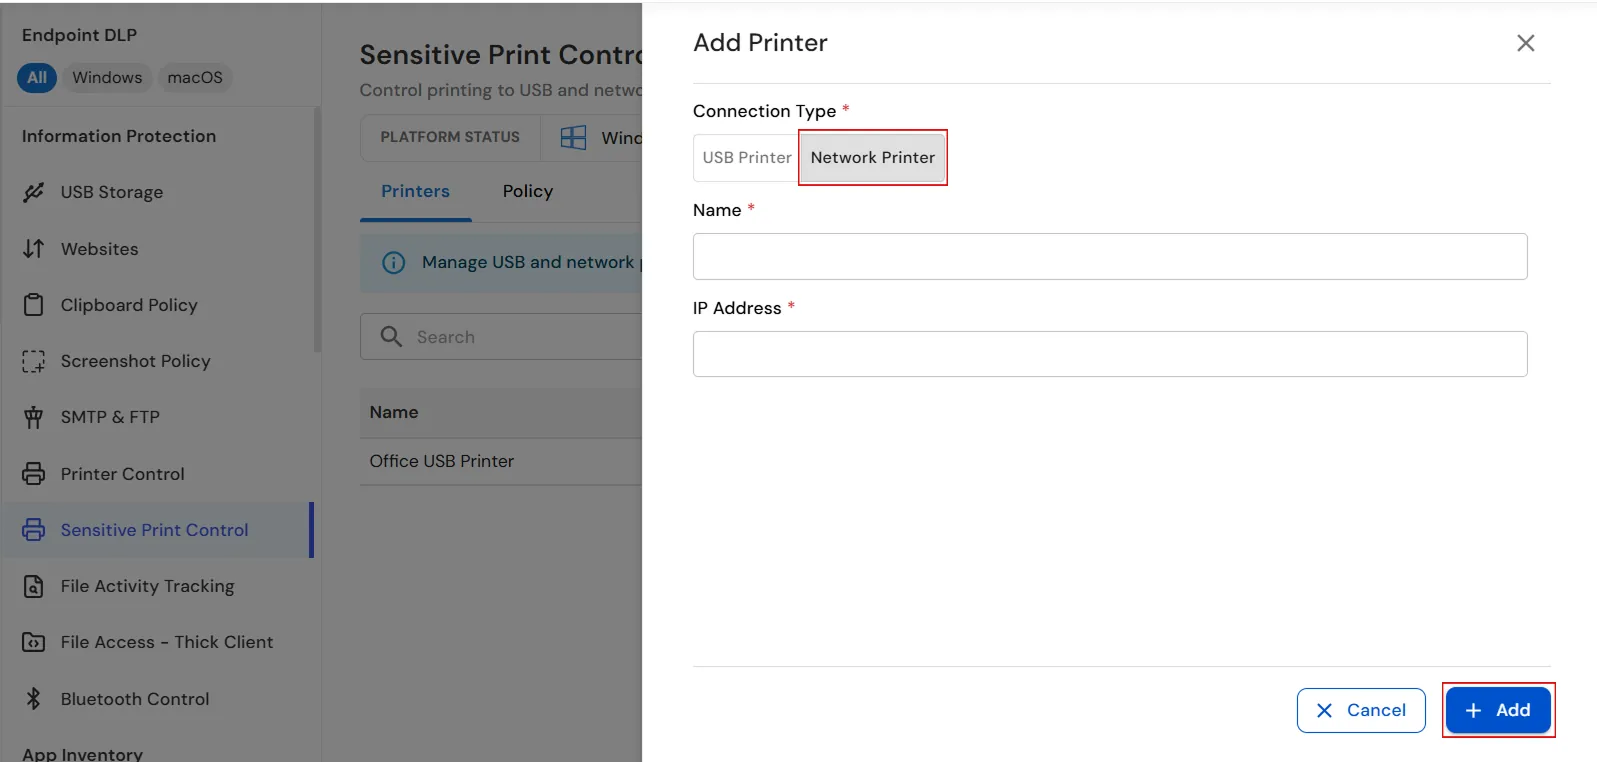Switch to the Policy tab

pos(527,191)
